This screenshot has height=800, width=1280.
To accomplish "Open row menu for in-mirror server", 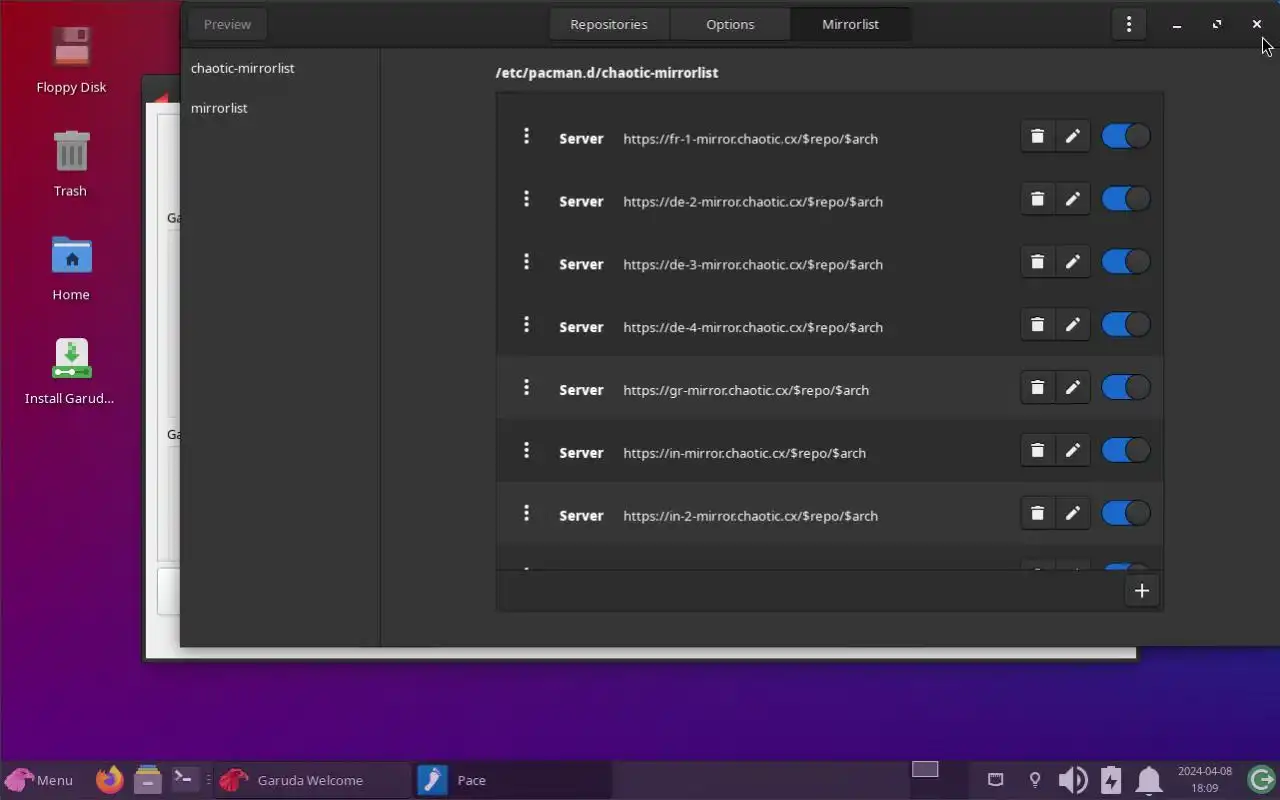I will [526, 451].
